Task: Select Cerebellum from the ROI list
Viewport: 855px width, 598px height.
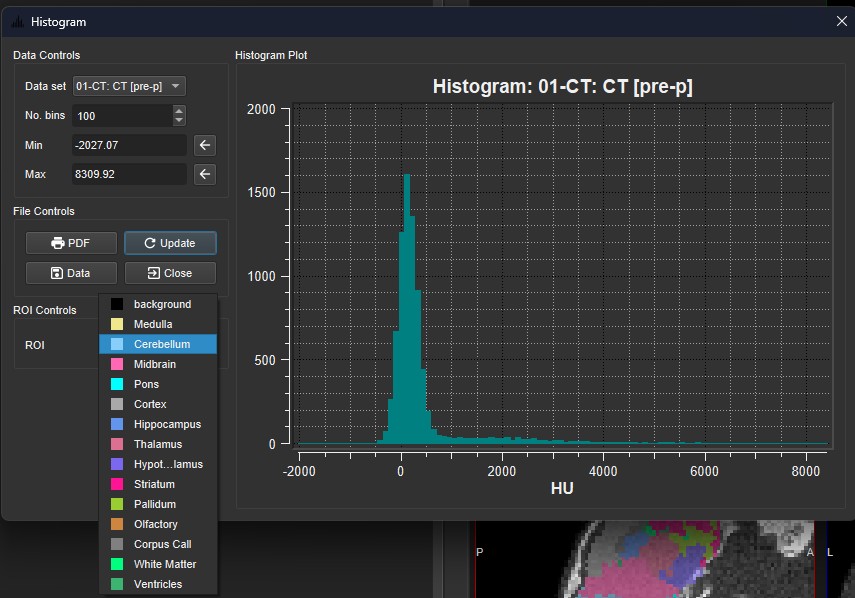Action: click(158, 344)
